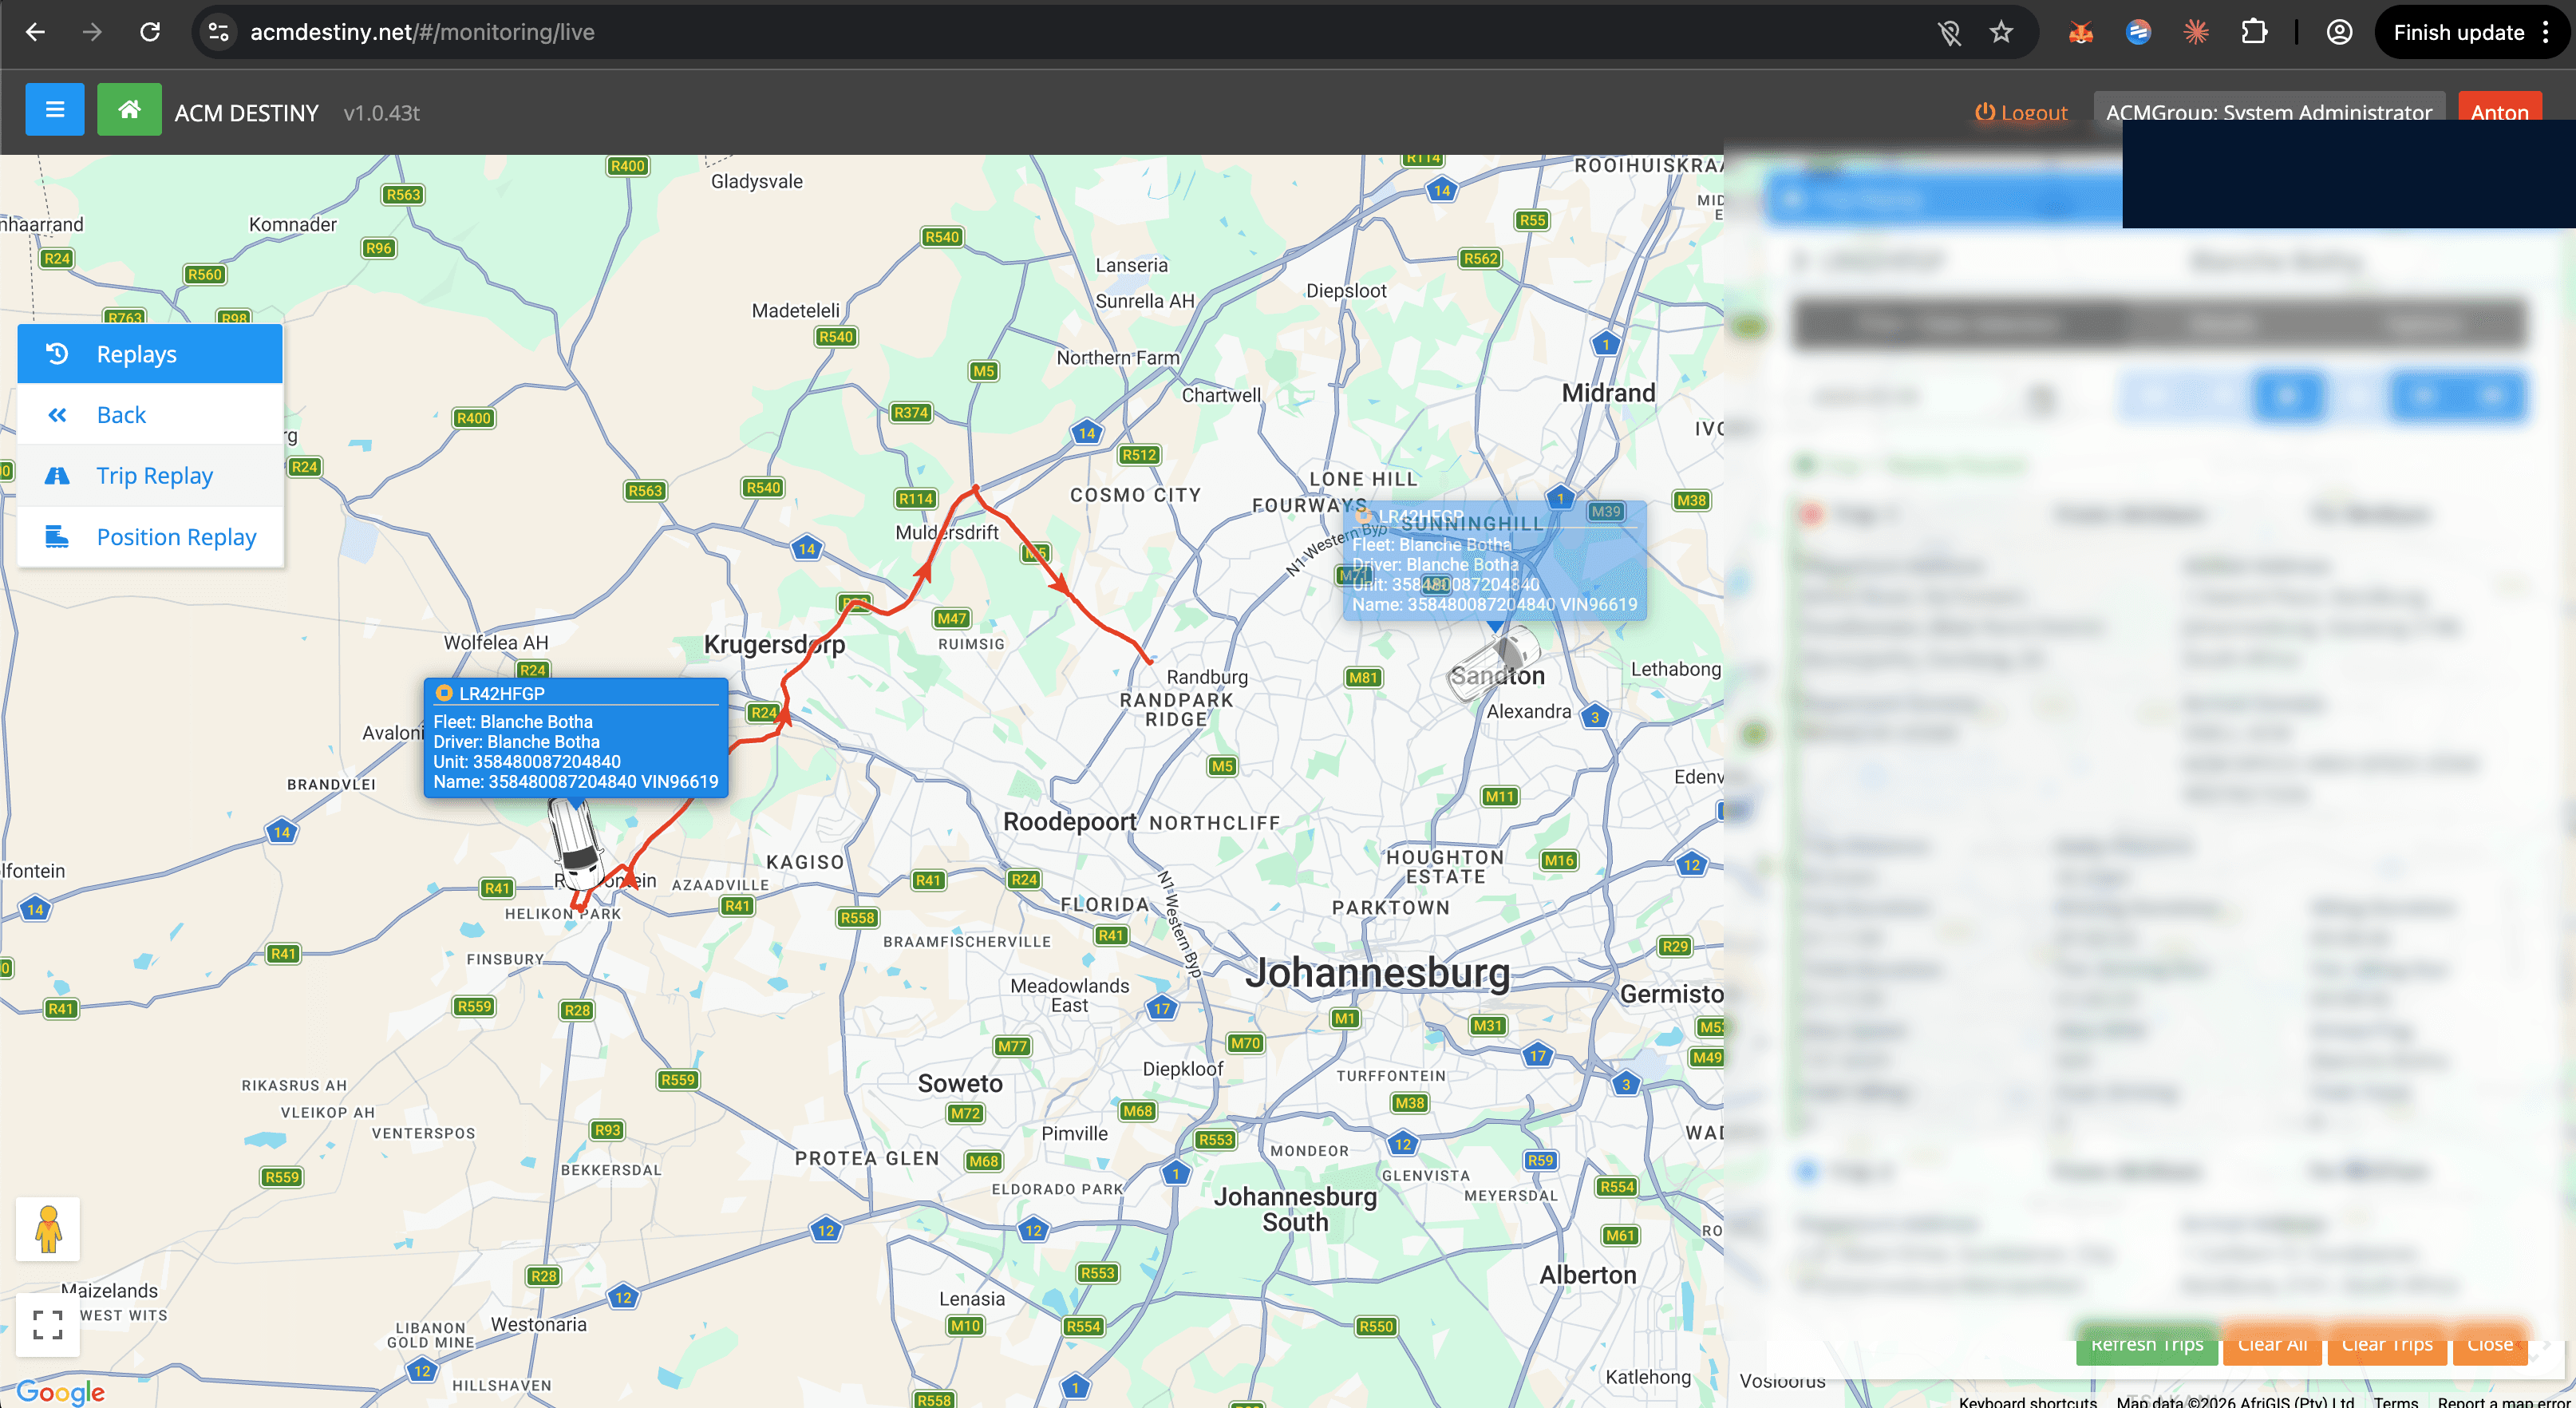Open the browser extensions puzzle menu
The image size is (2576, 1408).
pos(2254,33)
